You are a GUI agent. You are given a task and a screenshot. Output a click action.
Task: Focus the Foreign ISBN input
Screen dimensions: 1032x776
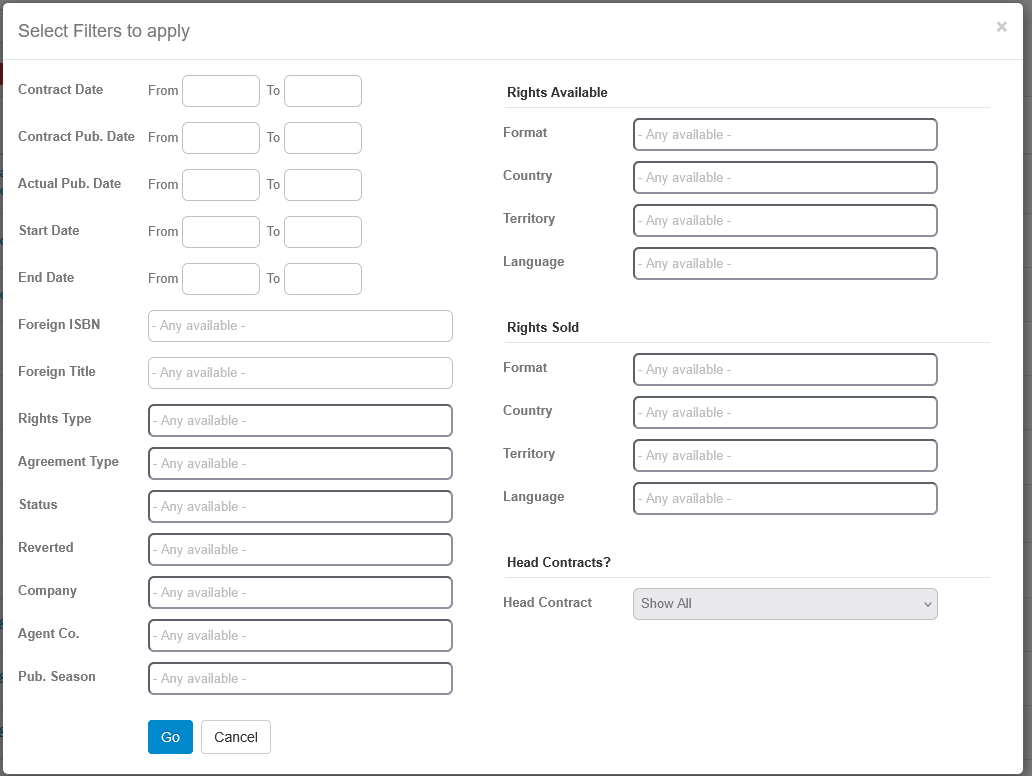tap(300, 326)
